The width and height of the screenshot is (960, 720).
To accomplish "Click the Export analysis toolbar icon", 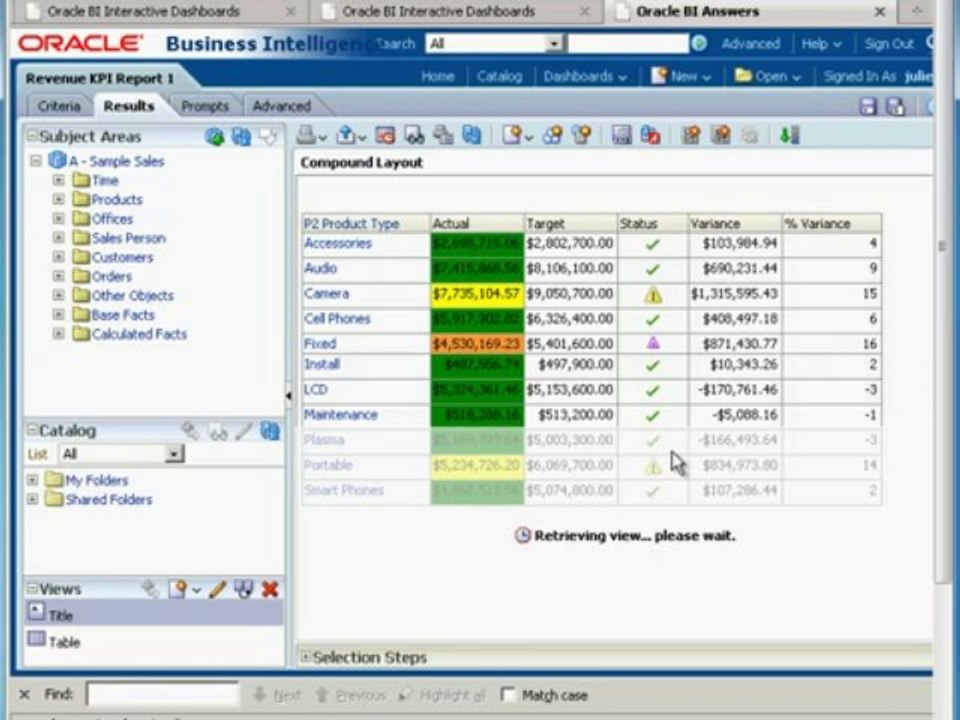I will [x=350, y=135].
